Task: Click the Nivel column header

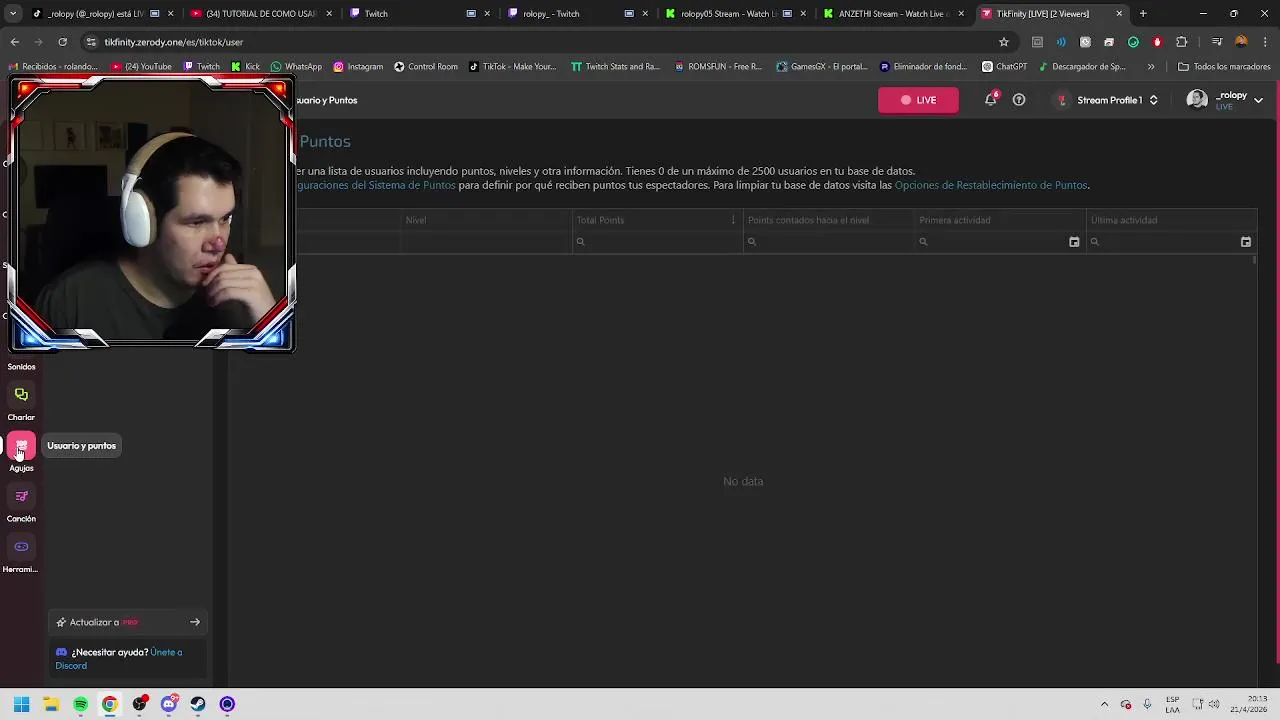Action: pos(486,220)
